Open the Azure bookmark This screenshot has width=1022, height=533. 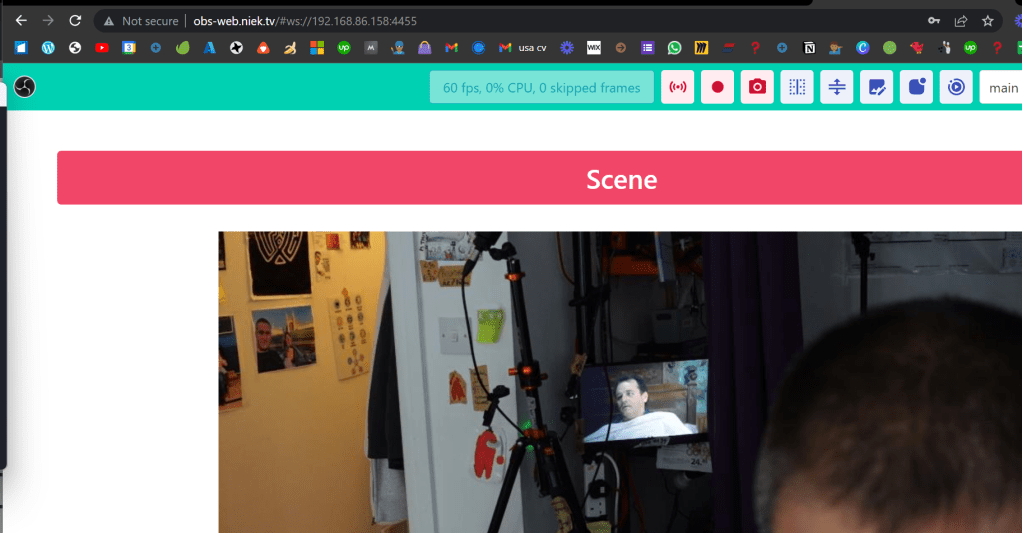209,48
